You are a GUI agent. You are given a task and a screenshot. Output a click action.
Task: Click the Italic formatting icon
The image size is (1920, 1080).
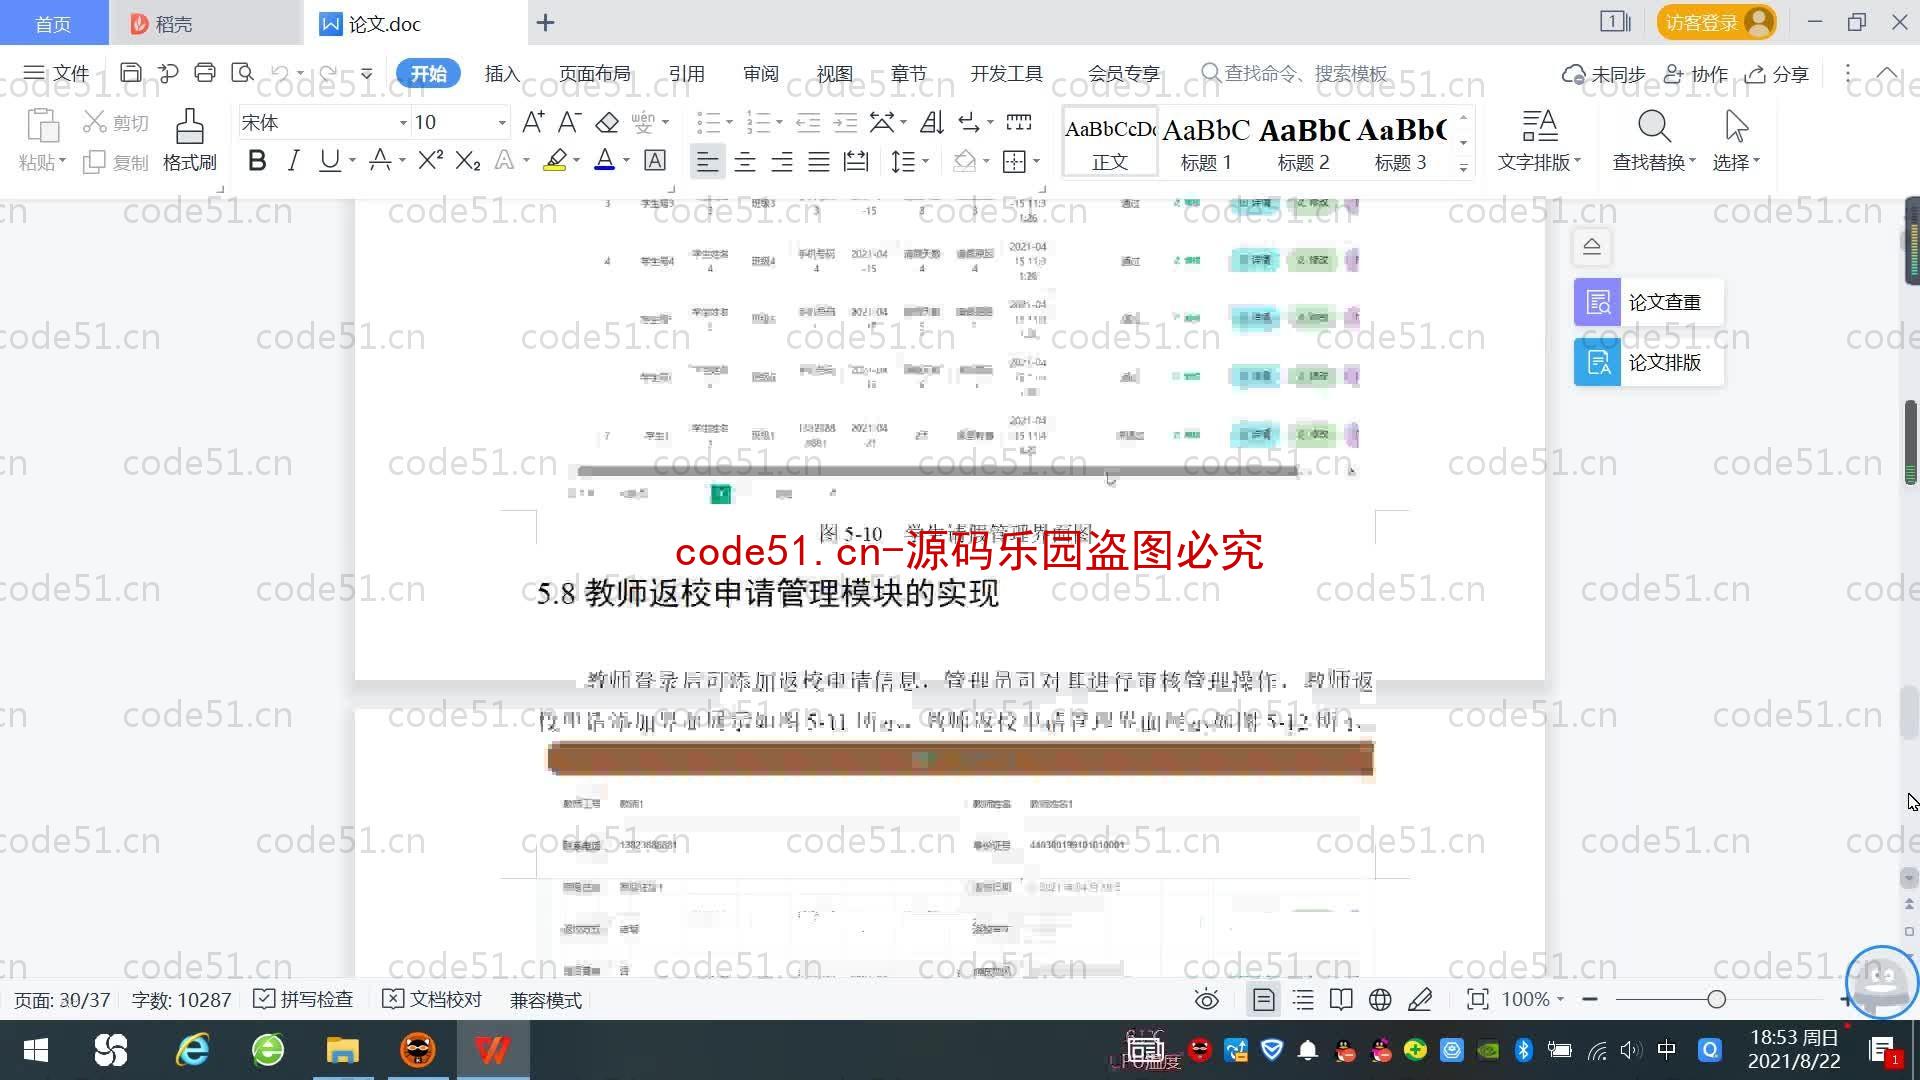(293, 161)
